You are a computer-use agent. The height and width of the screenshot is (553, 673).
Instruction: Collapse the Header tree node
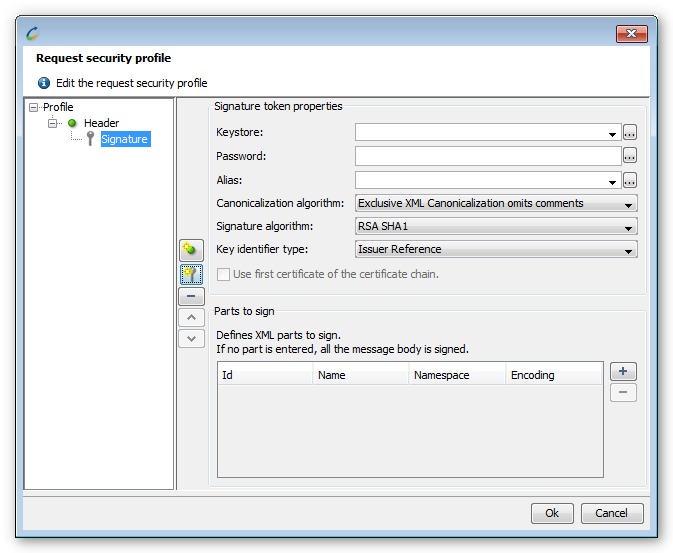tap(52, 123)
